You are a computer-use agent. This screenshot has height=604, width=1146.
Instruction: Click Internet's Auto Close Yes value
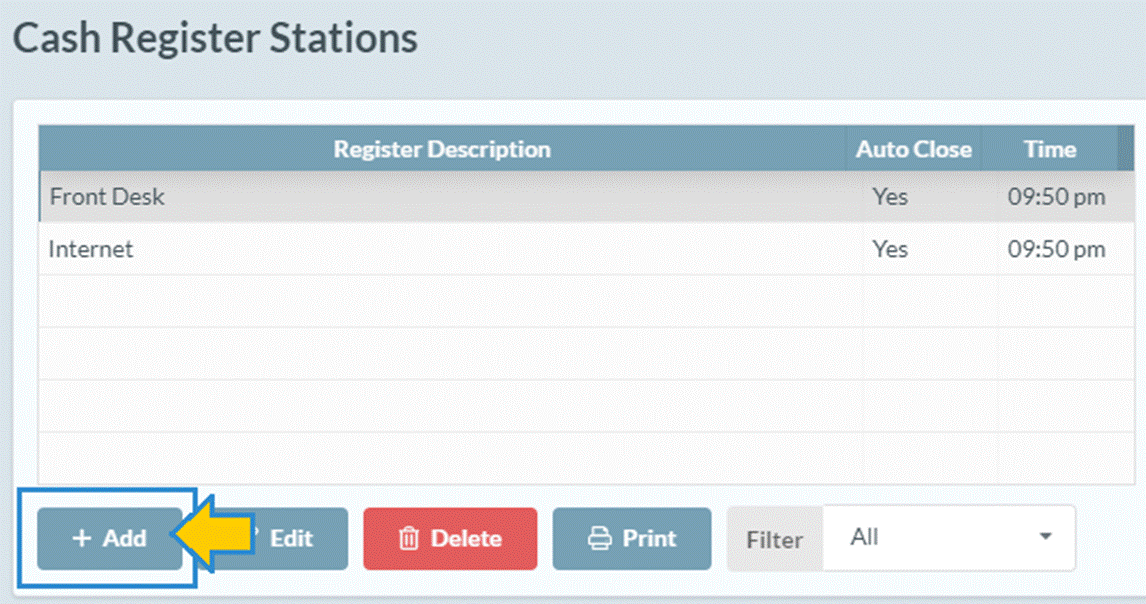890,249
